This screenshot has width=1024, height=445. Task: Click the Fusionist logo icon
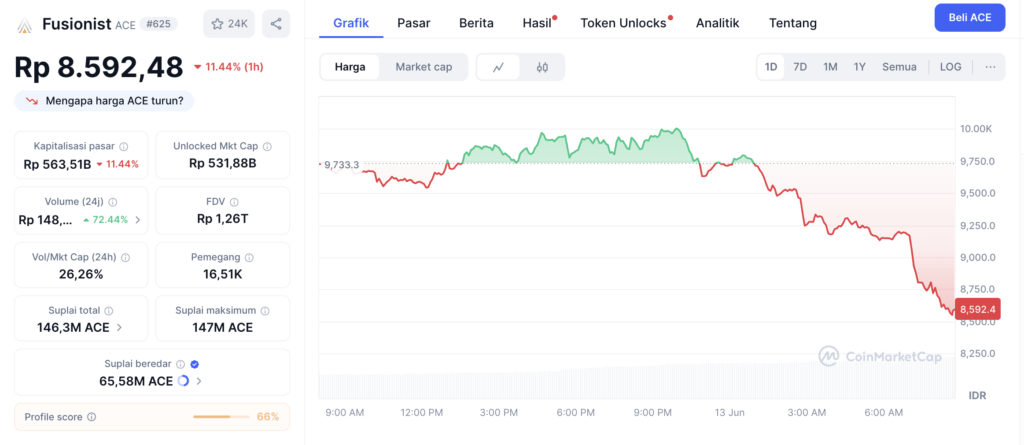click(x=24, y=25)
